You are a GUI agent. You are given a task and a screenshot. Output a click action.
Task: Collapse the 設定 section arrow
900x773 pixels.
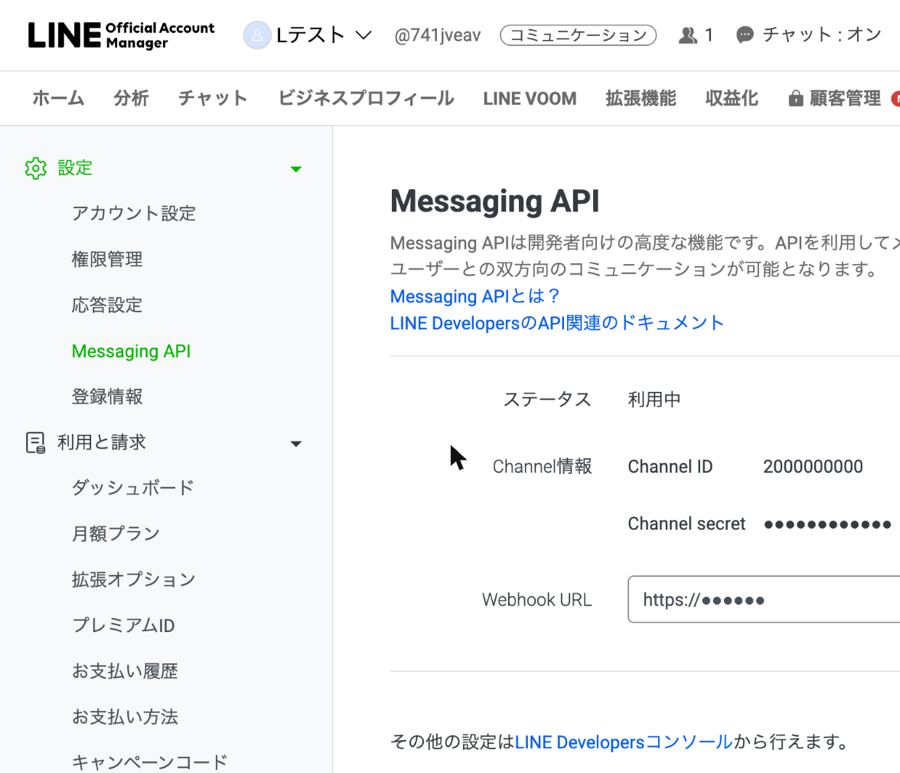click(296, 169)
